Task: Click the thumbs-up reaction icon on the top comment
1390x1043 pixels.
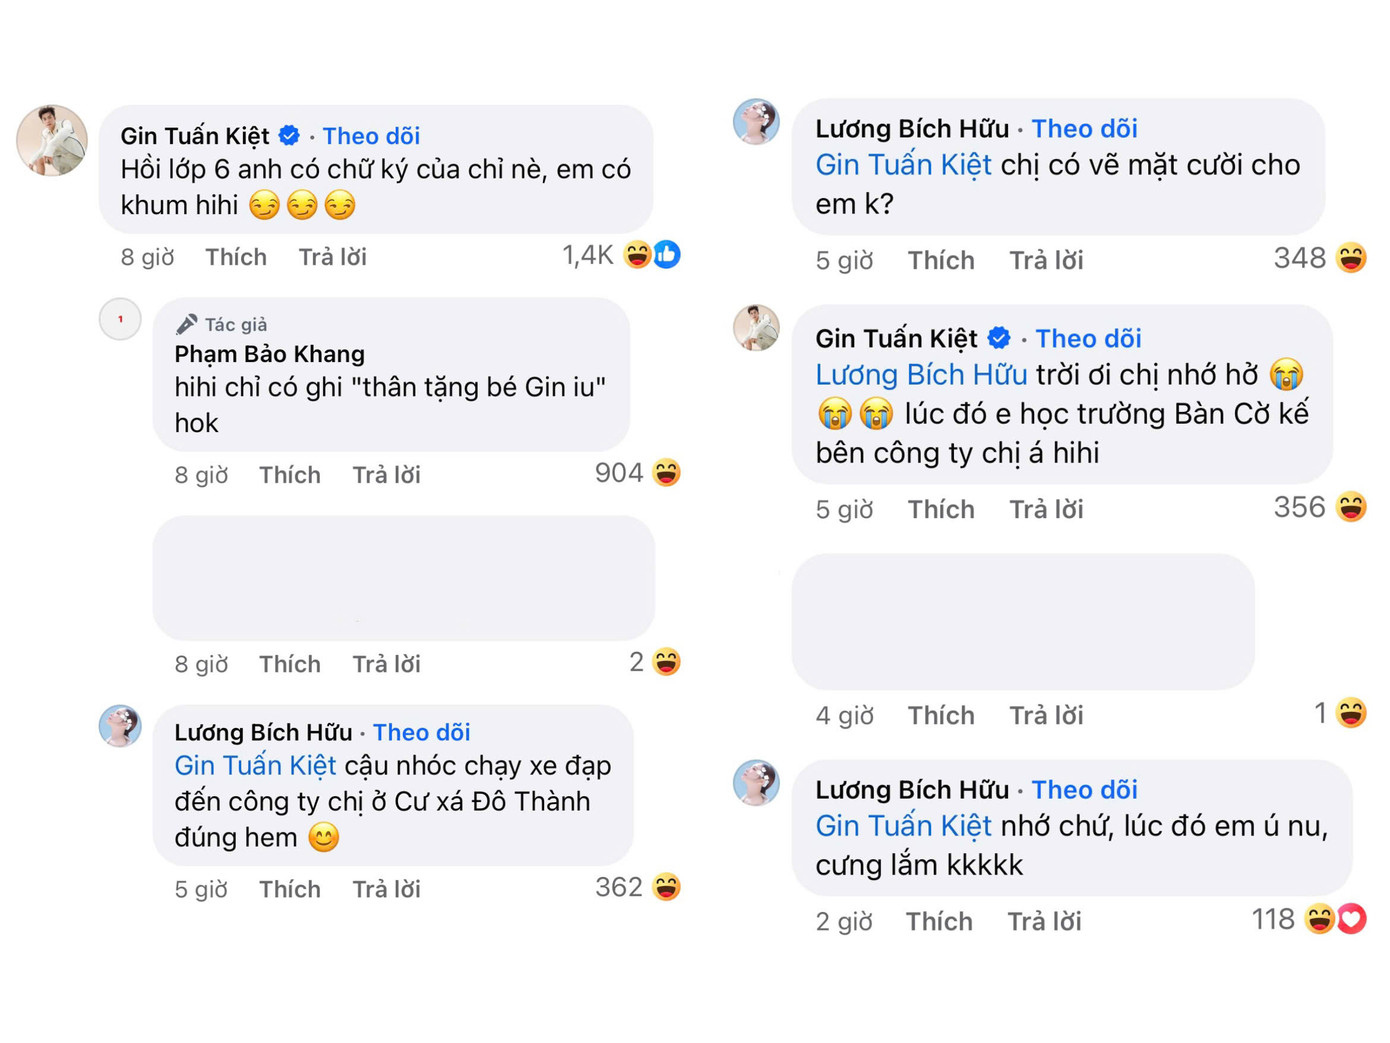Action: pos(668,255)
